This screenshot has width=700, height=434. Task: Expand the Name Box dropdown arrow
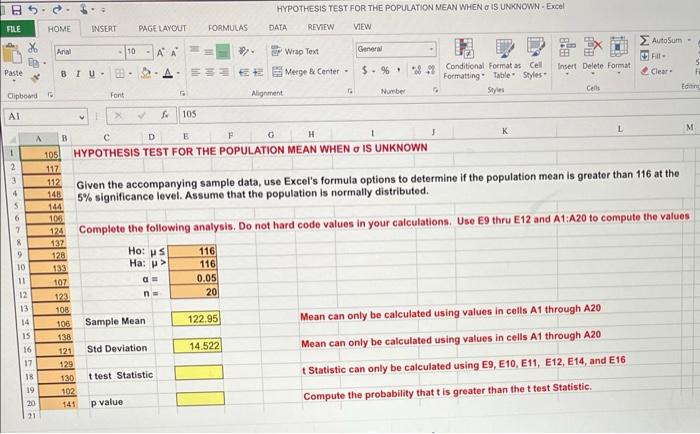click(x=82, y=117)
